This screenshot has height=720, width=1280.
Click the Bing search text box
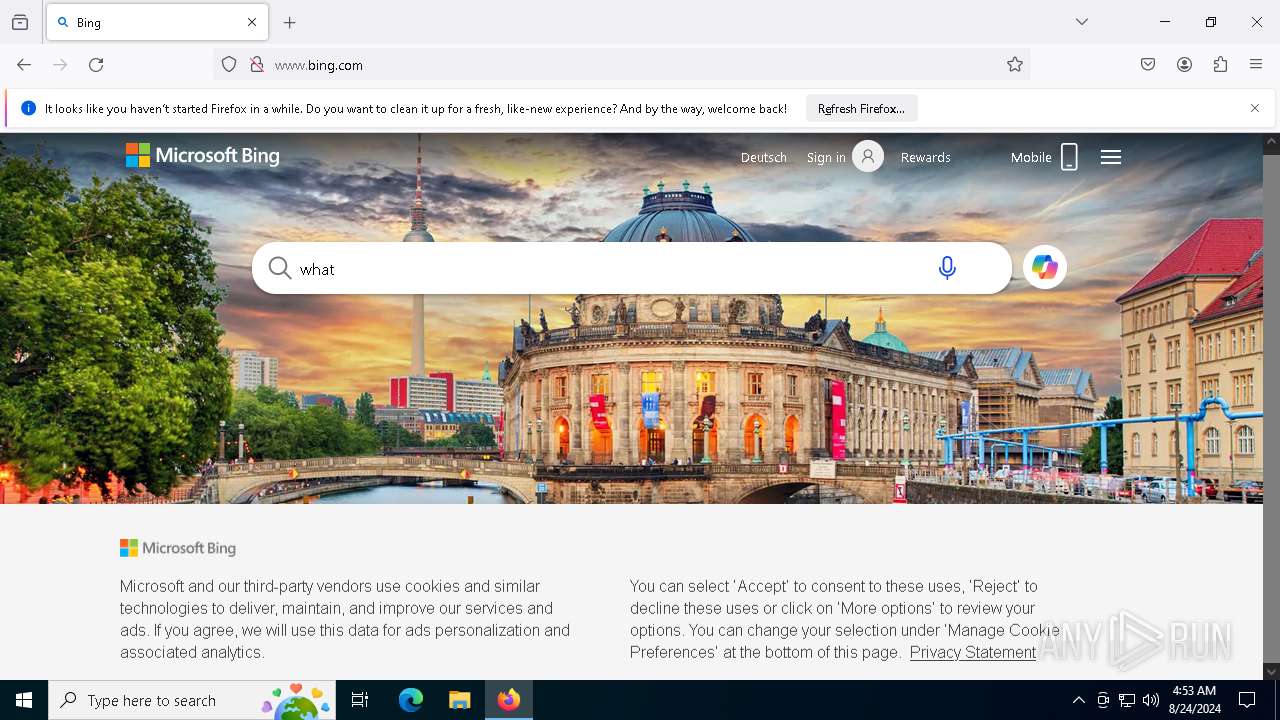(x=610, y=268)
